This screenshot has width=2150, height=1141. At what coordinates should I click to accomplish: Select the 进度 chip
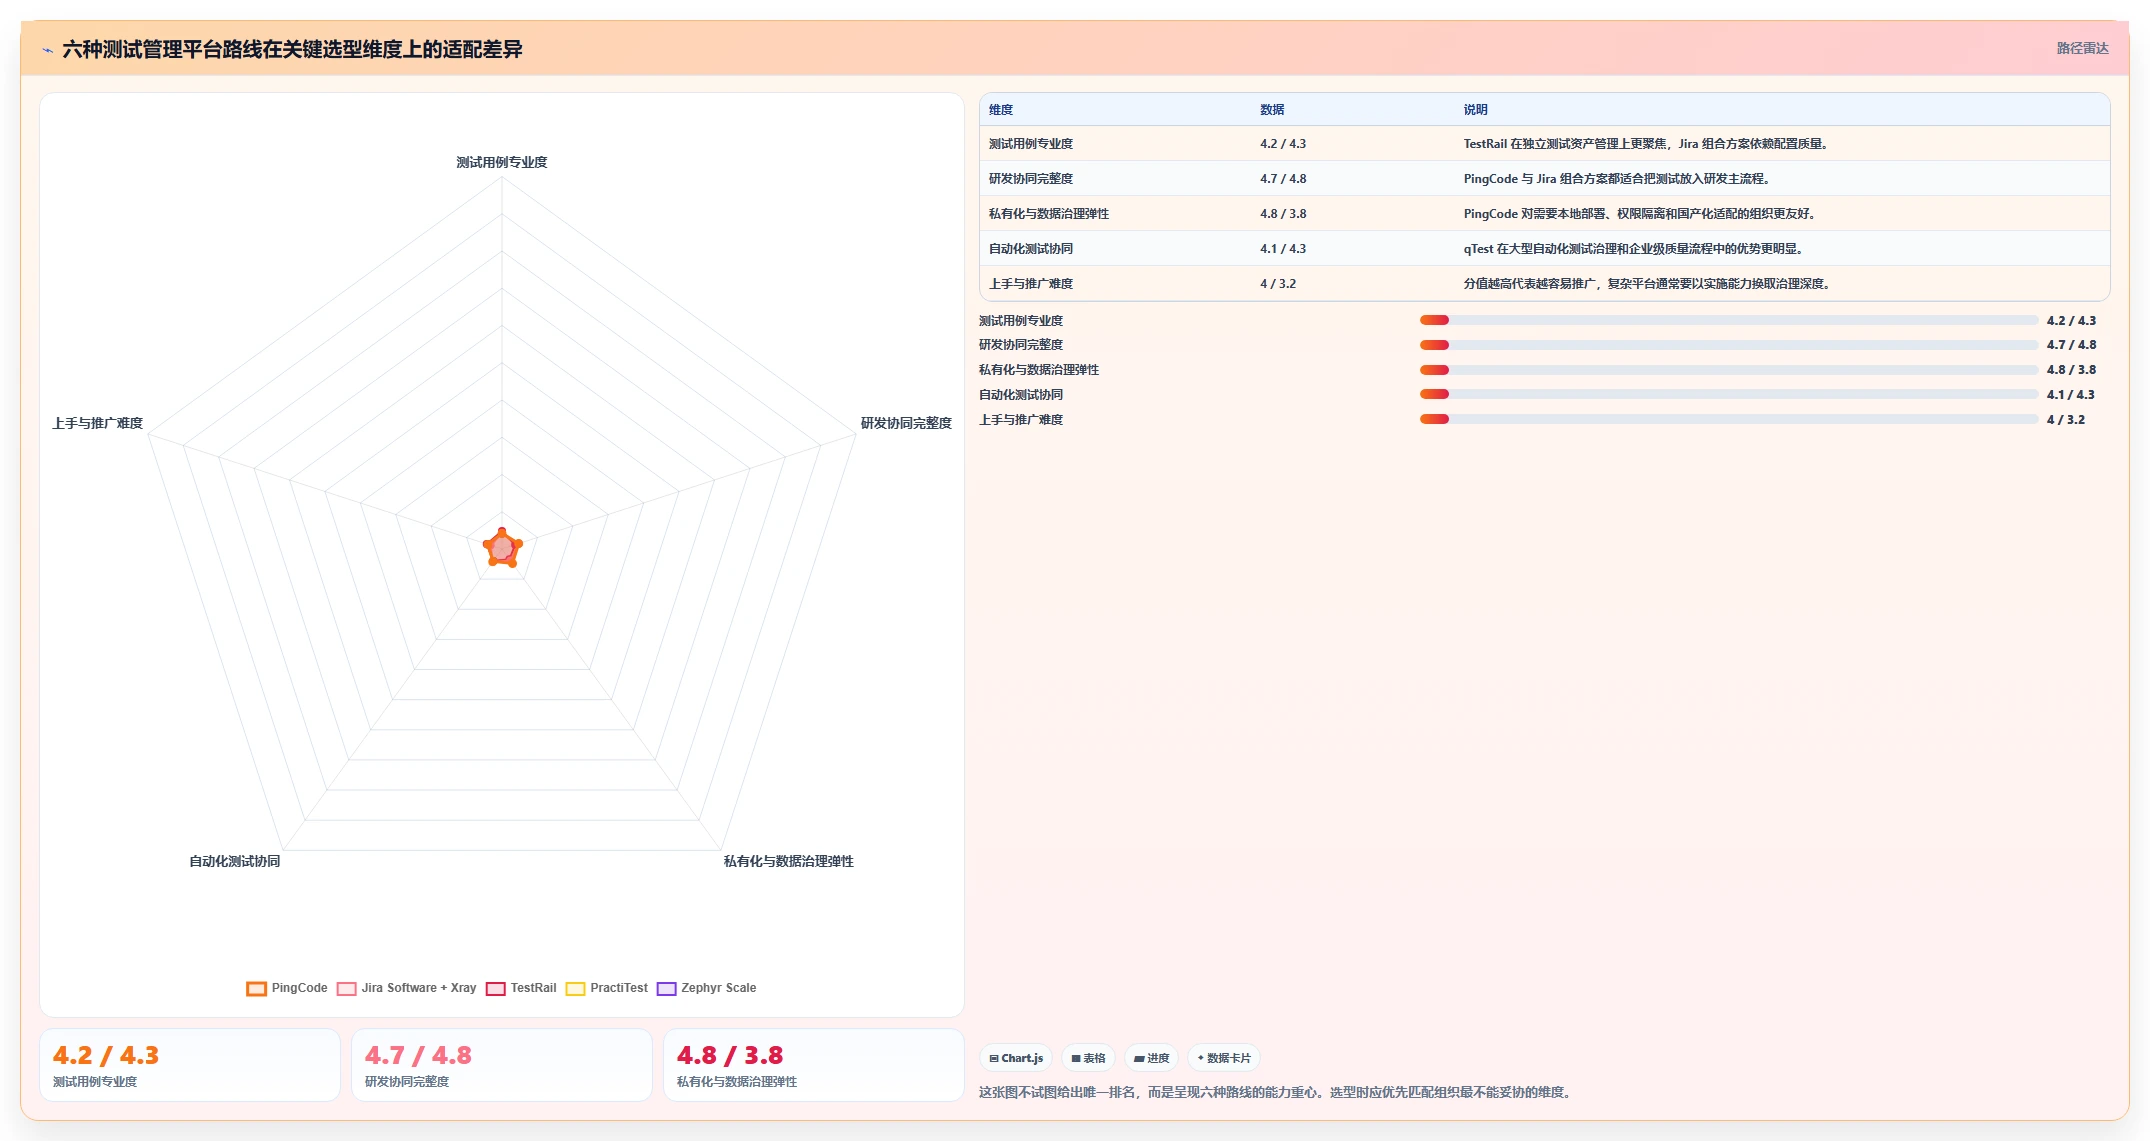1151,1058
